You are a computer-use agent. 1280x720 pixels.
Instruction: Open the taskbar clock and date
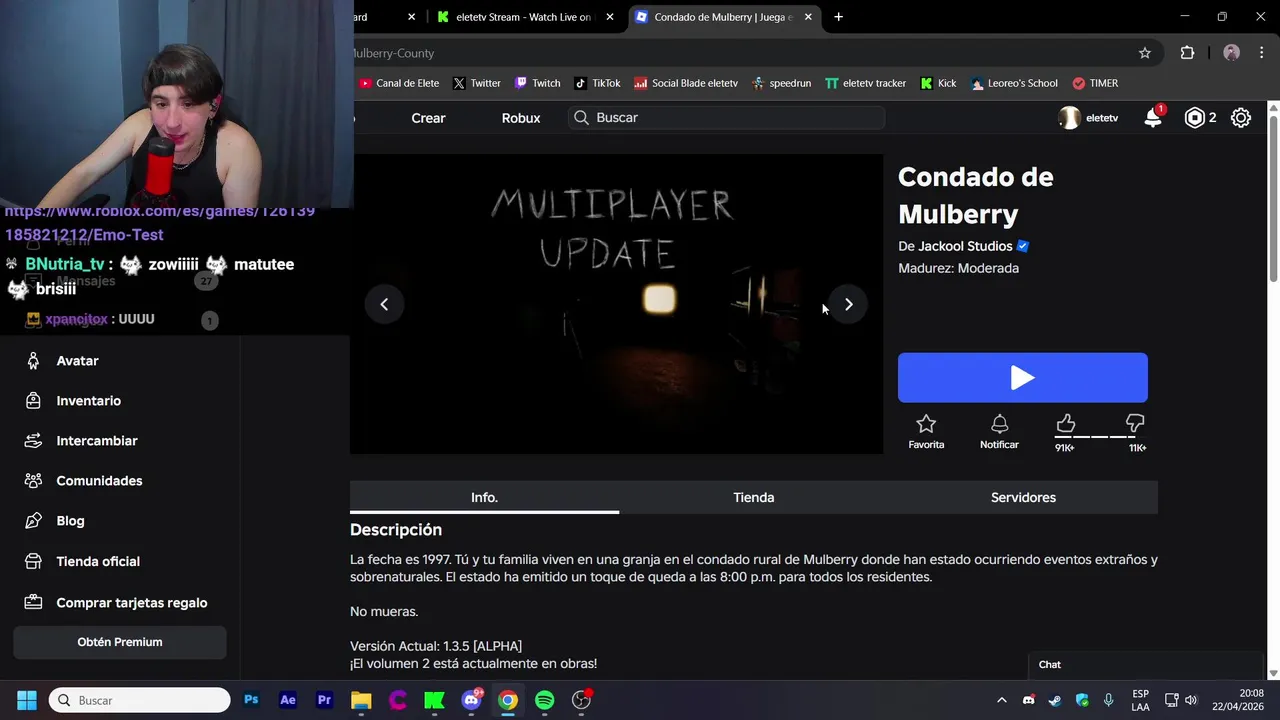[x=1237, y=700]
